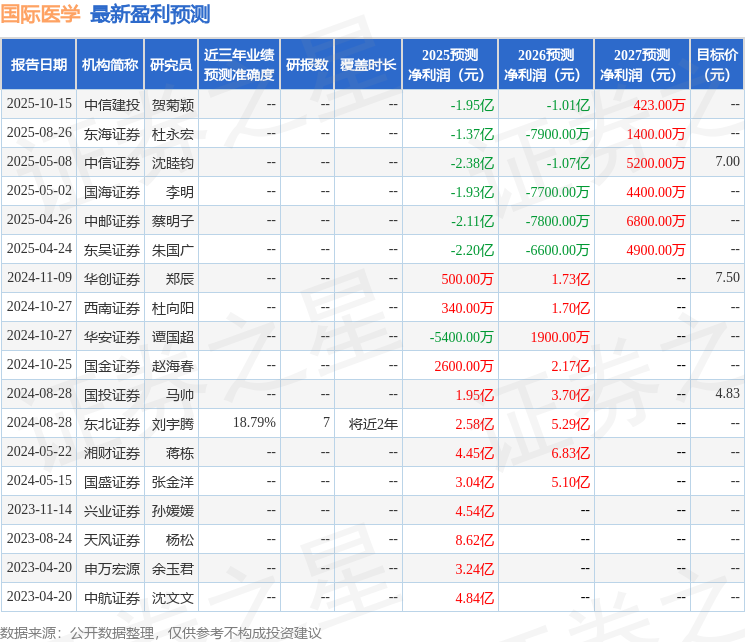This screenshot has height=642, width=745.
Task: Click institution cell 中航证券
Action: click(x=112, y=598)
